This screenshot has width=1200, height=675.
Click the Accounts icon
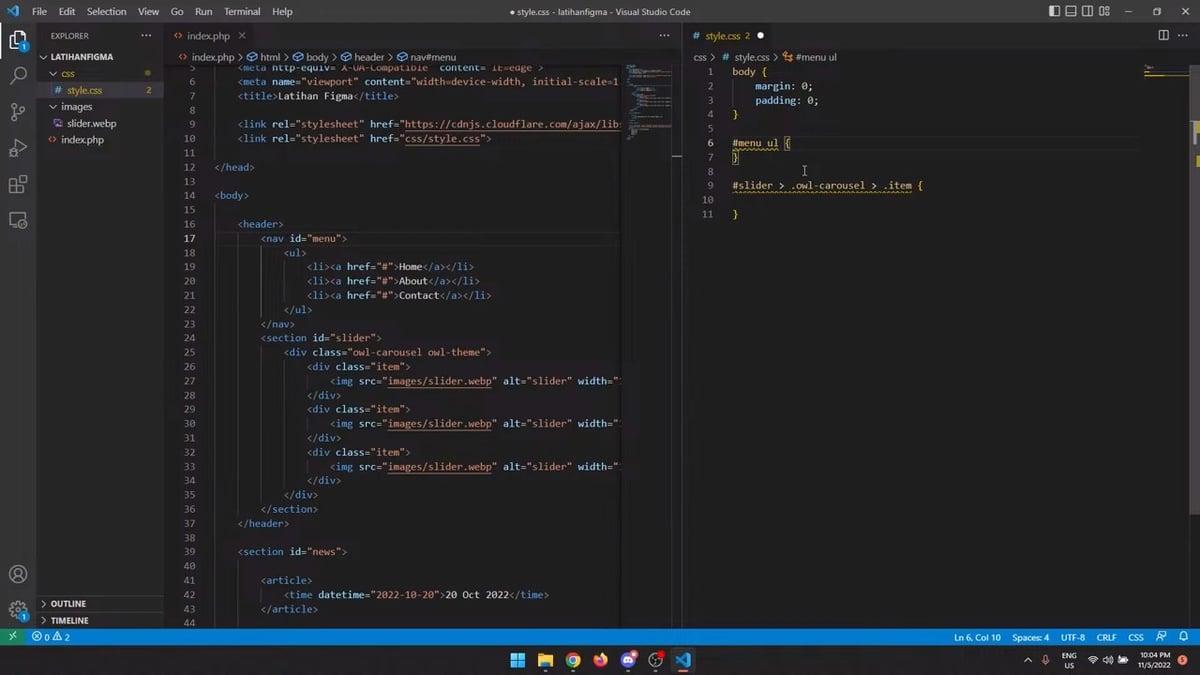click(18, 575)
